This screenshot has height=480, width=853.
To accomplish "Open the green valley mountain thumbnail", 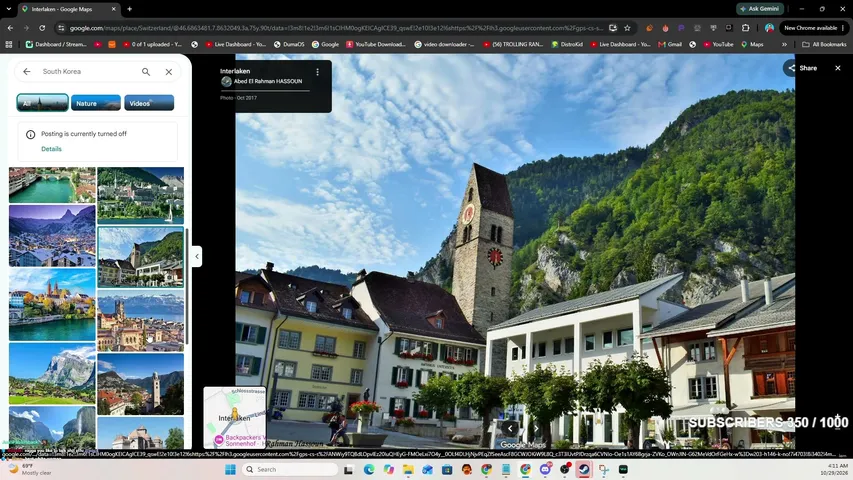I will point(52,373).
